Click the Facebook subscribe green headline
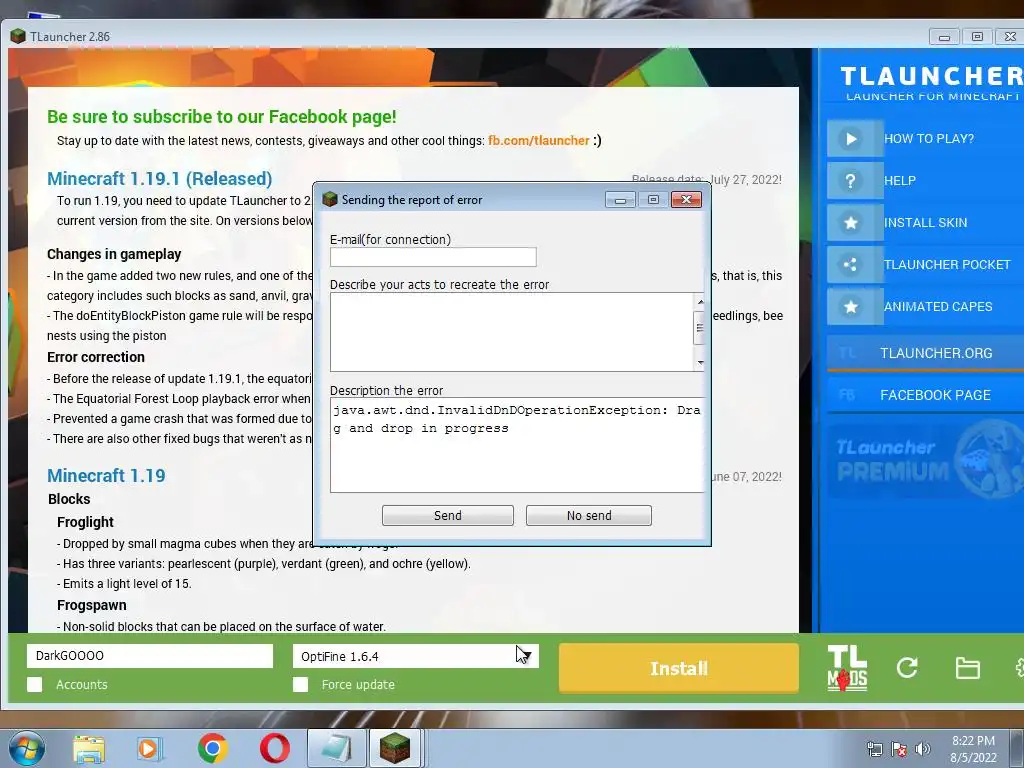This screenshot has height=768, width=1024. coord(221,117)
